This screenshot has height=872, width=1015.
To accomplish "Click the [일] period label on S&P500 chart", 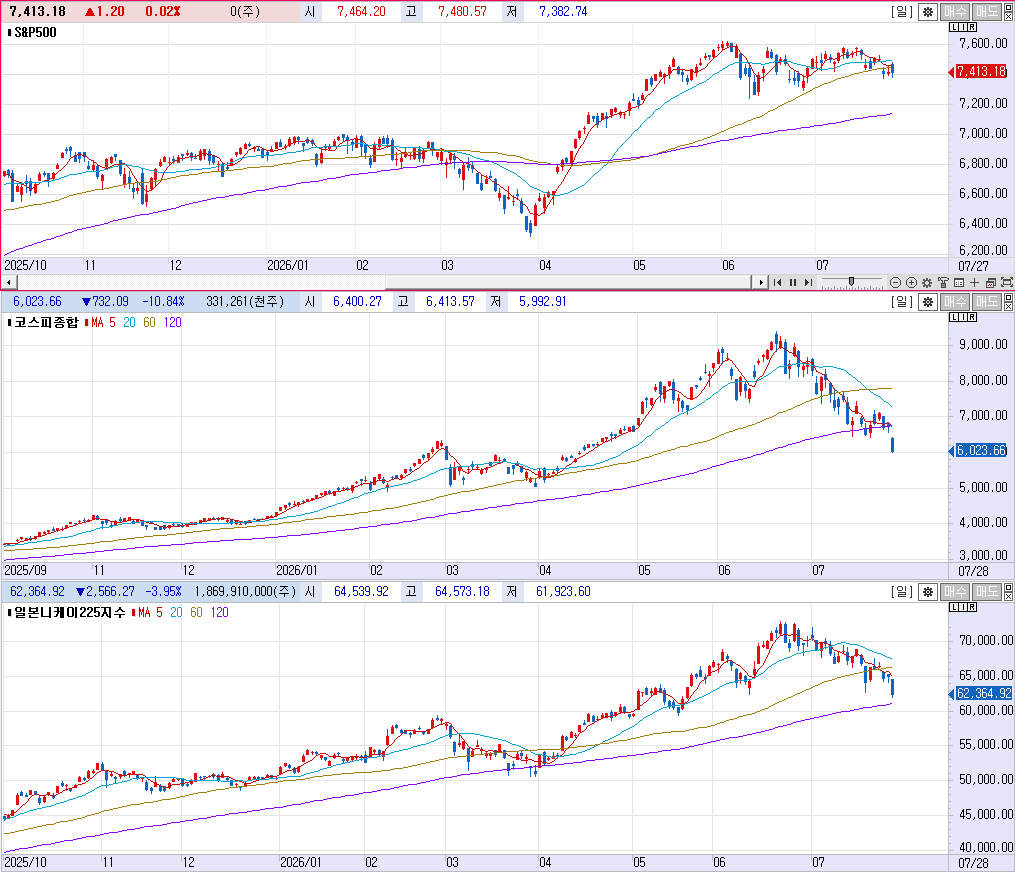I will point(902,12).
